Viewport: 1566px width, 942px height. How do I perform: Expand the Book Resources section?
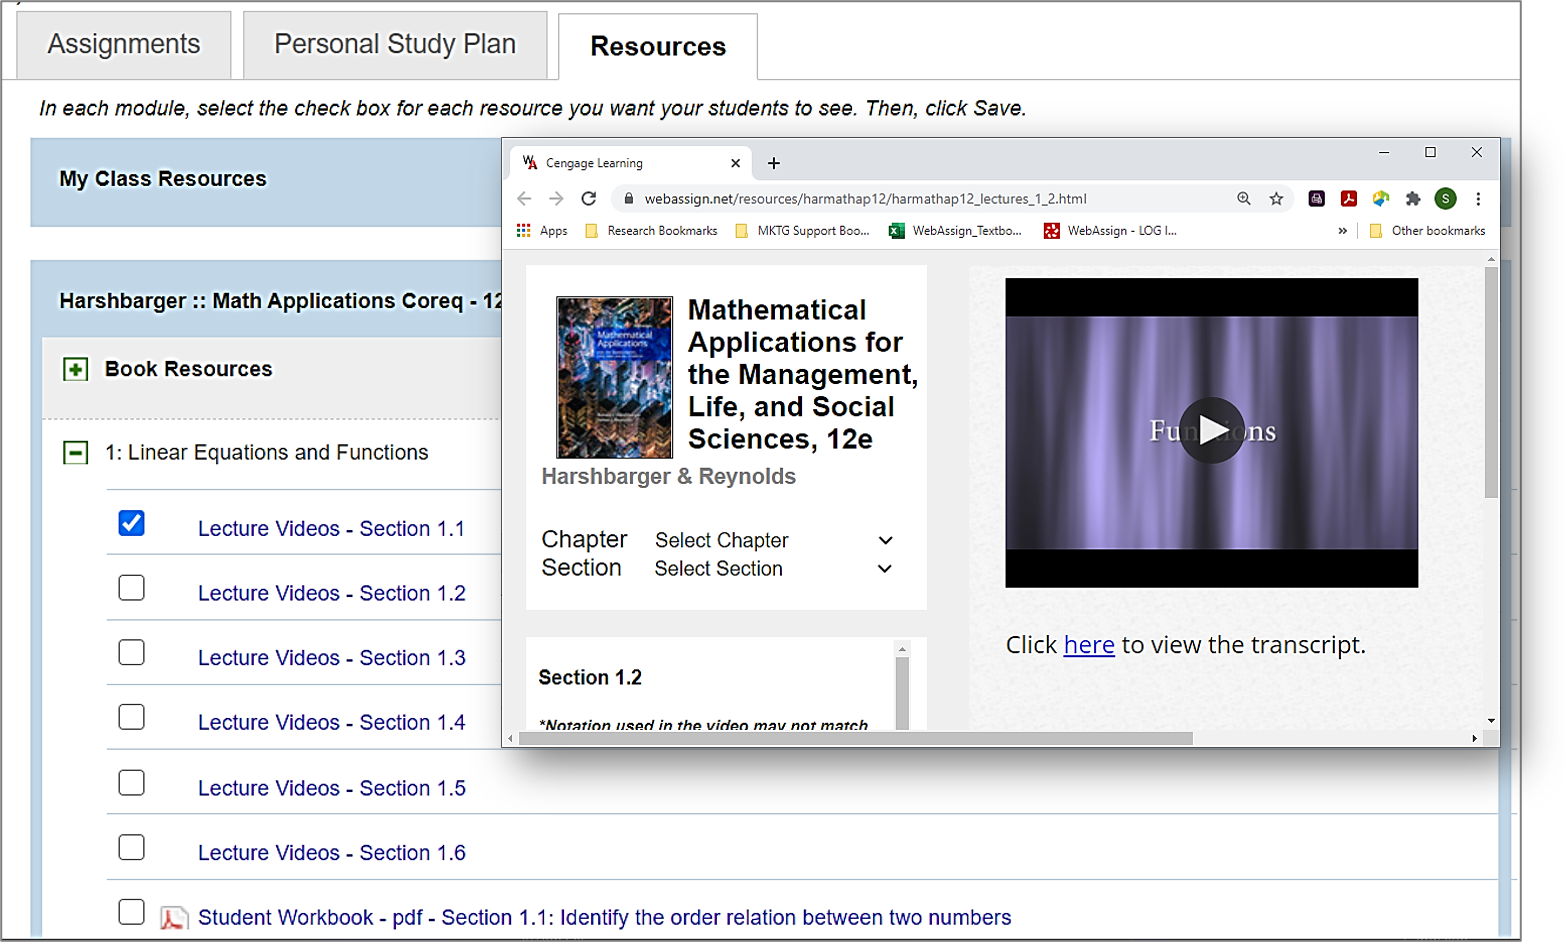pyautogui.click(x=76, y=369)
